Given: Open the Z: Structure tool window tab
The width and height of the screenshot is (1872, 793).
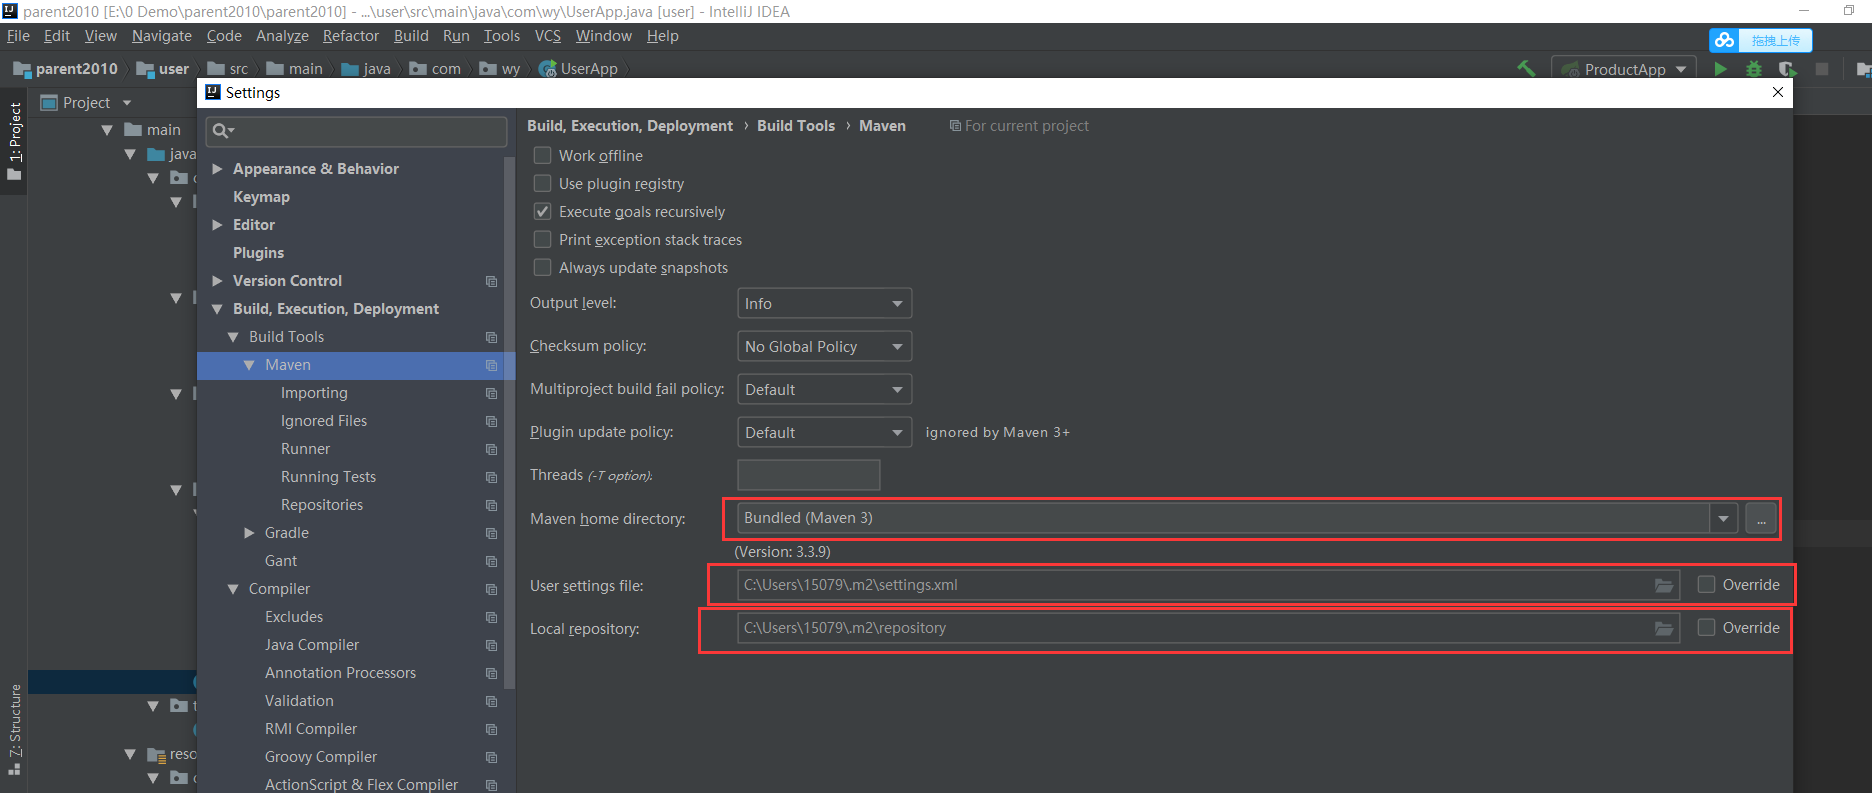Looking at the screenshot, I should 14,730.
